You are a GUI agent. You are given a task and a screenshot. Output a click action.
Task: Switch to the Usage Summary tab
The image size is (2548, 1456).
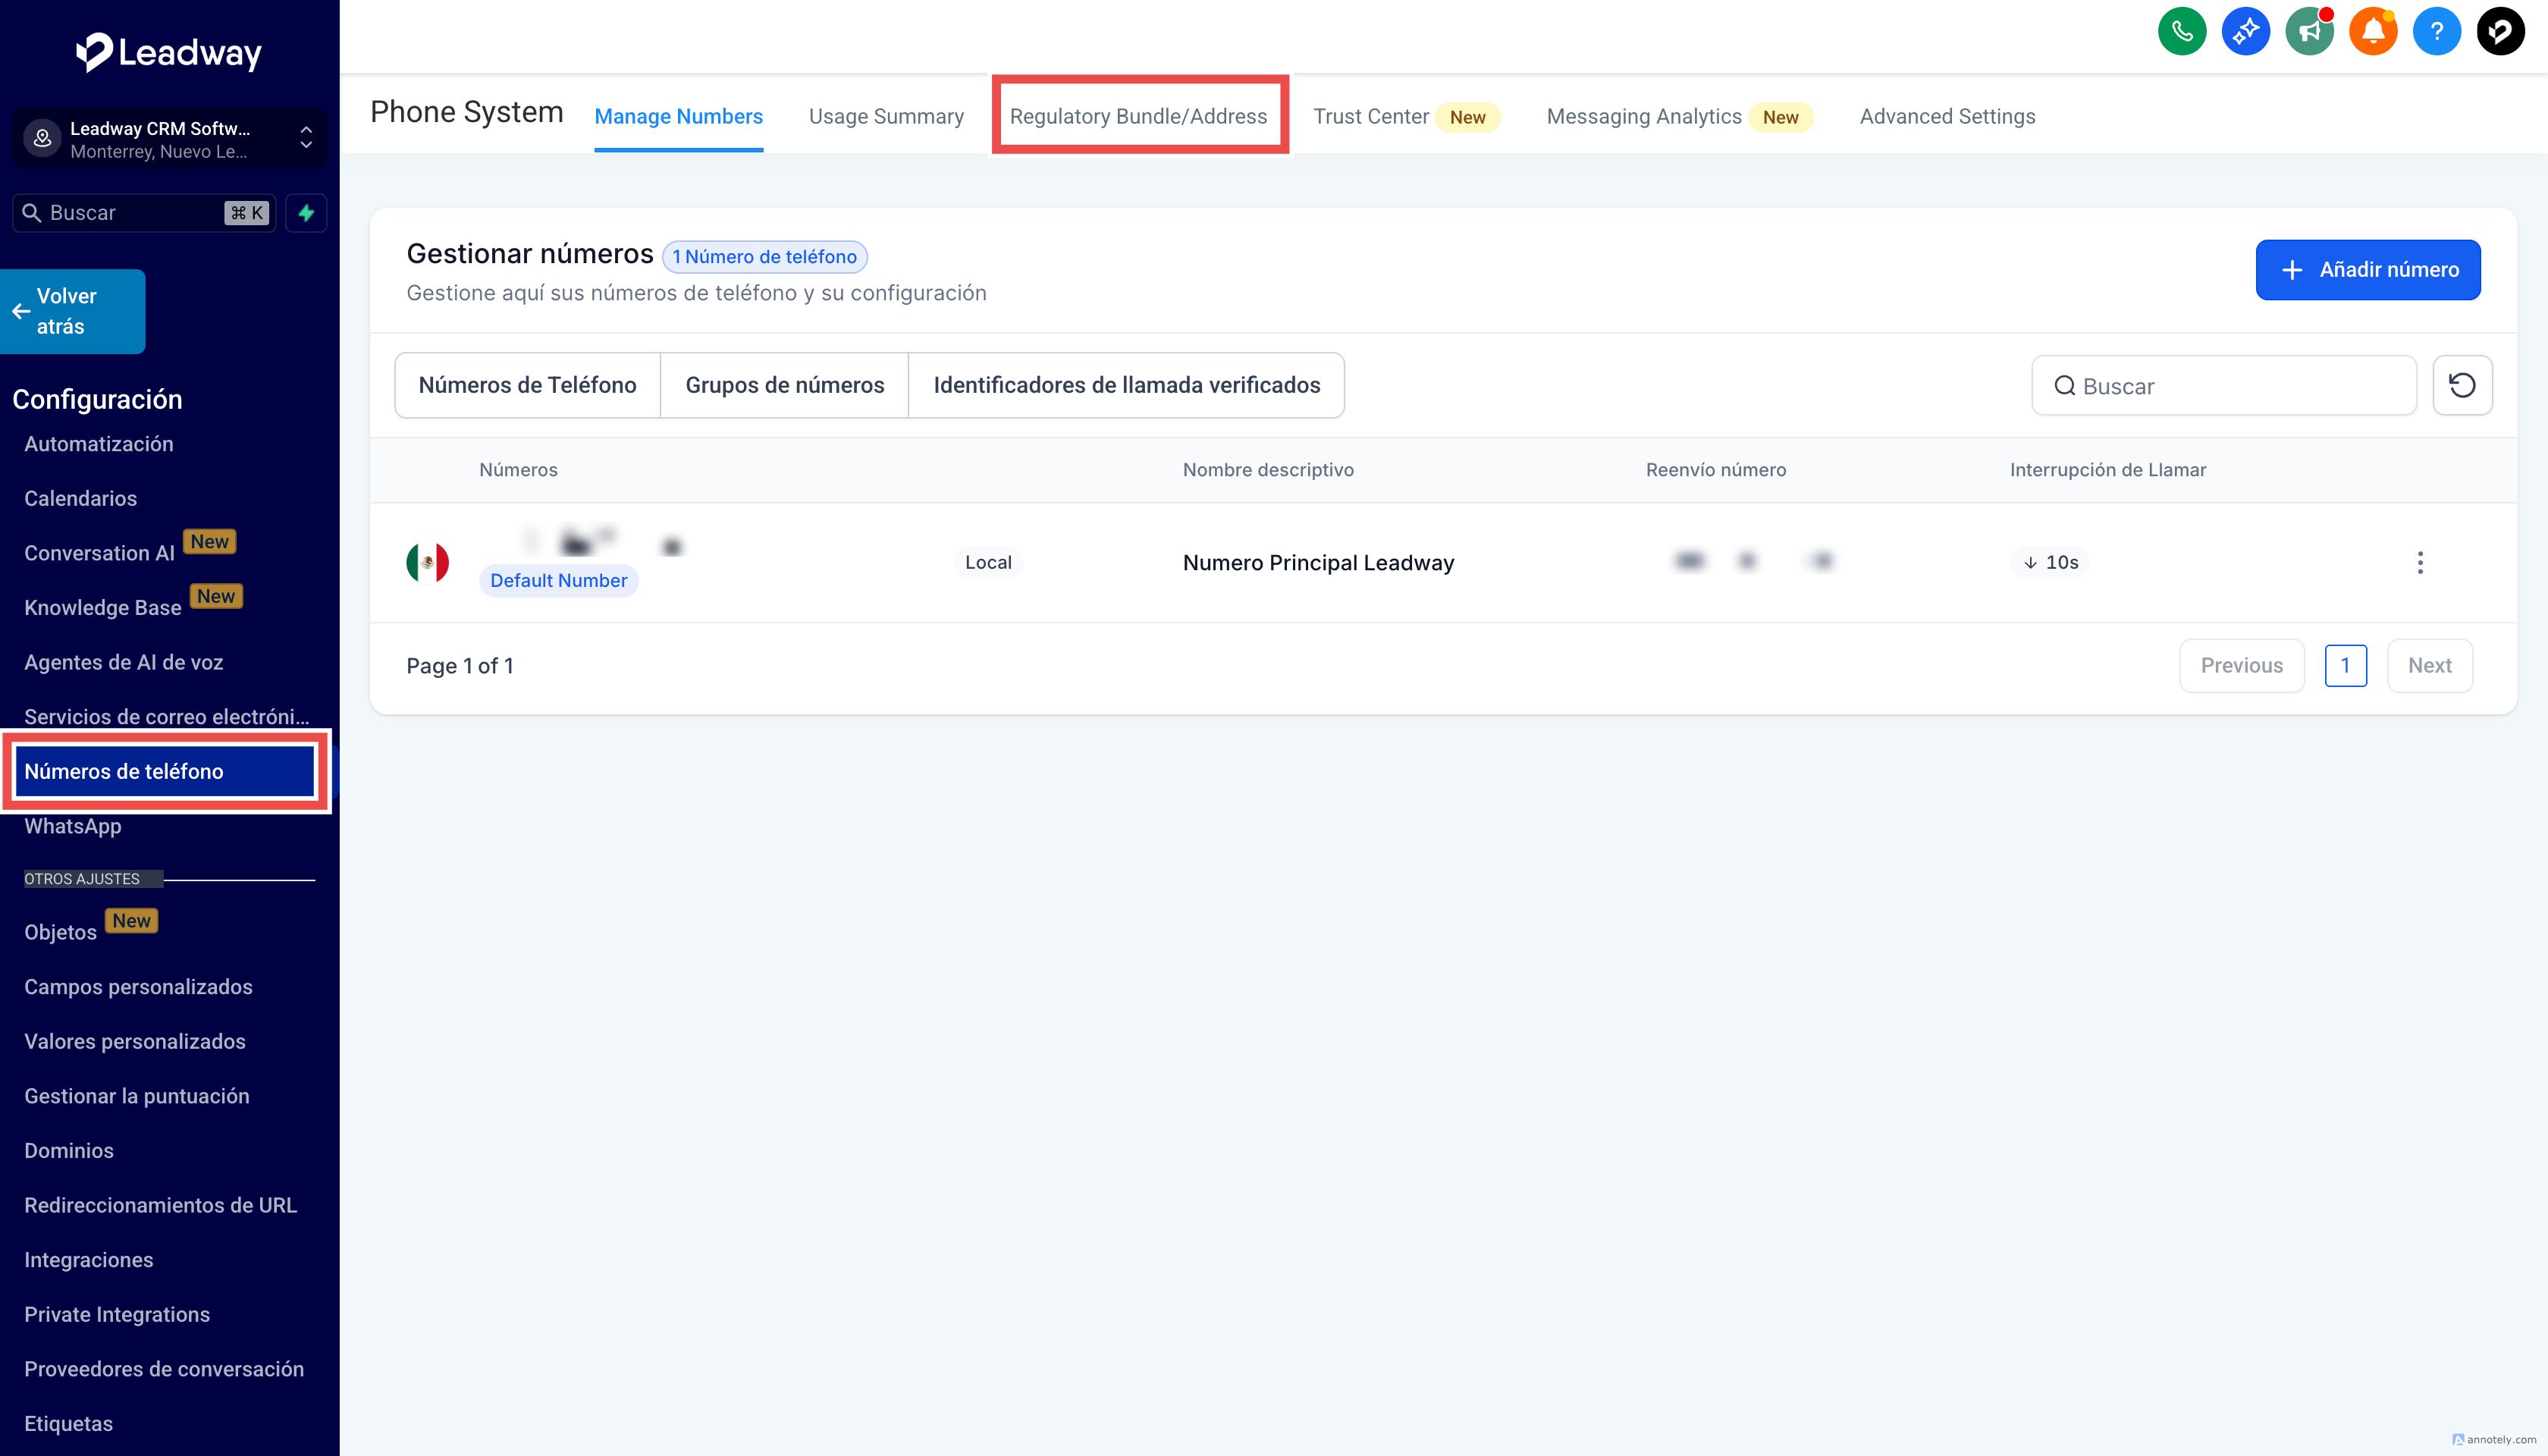[x=886, y=117]
